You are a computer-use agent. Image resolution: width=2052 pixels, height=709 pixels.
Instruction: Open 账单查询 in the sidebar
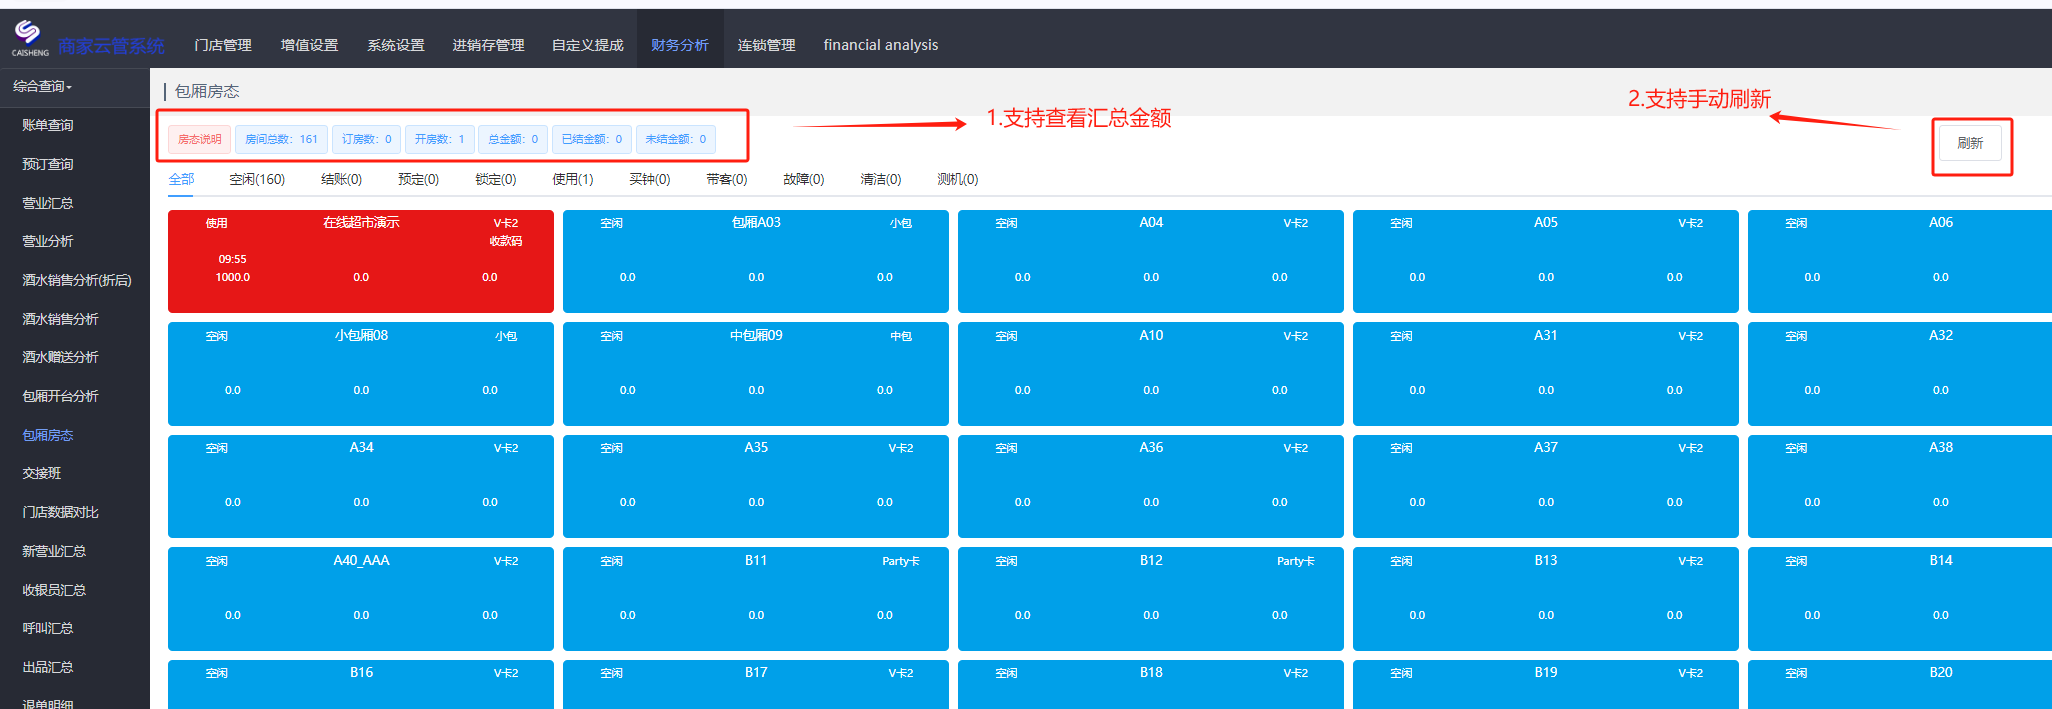tap(48, 125)
